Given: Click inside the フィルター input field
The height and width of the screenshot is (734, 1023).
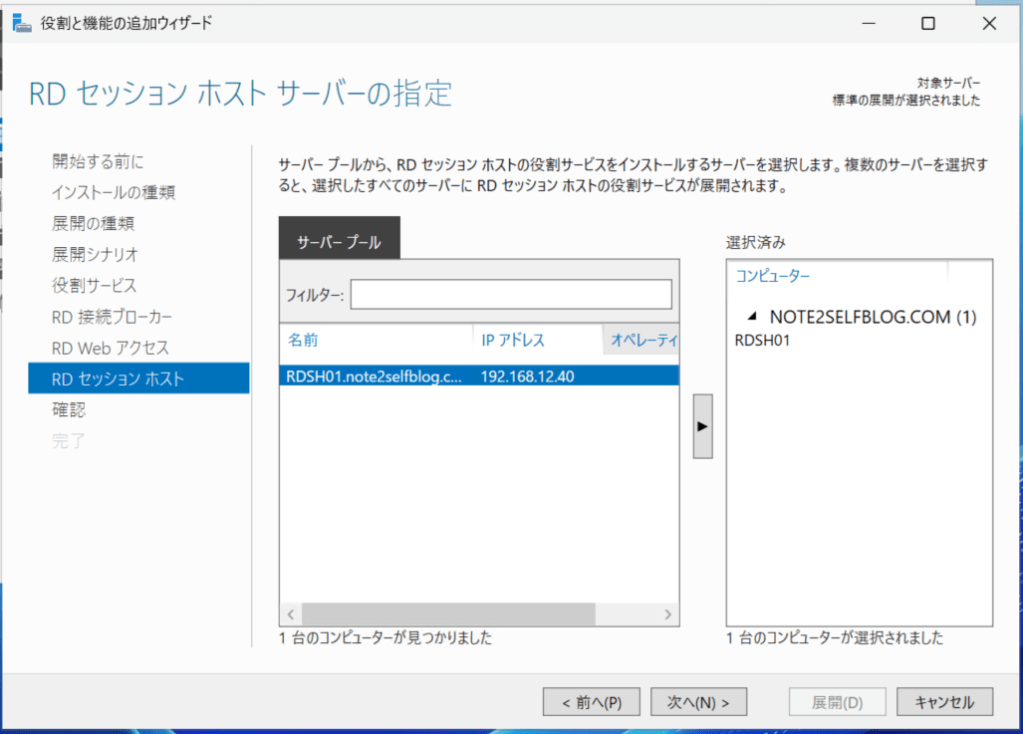Looking at the screenshot, I should 510,294.
